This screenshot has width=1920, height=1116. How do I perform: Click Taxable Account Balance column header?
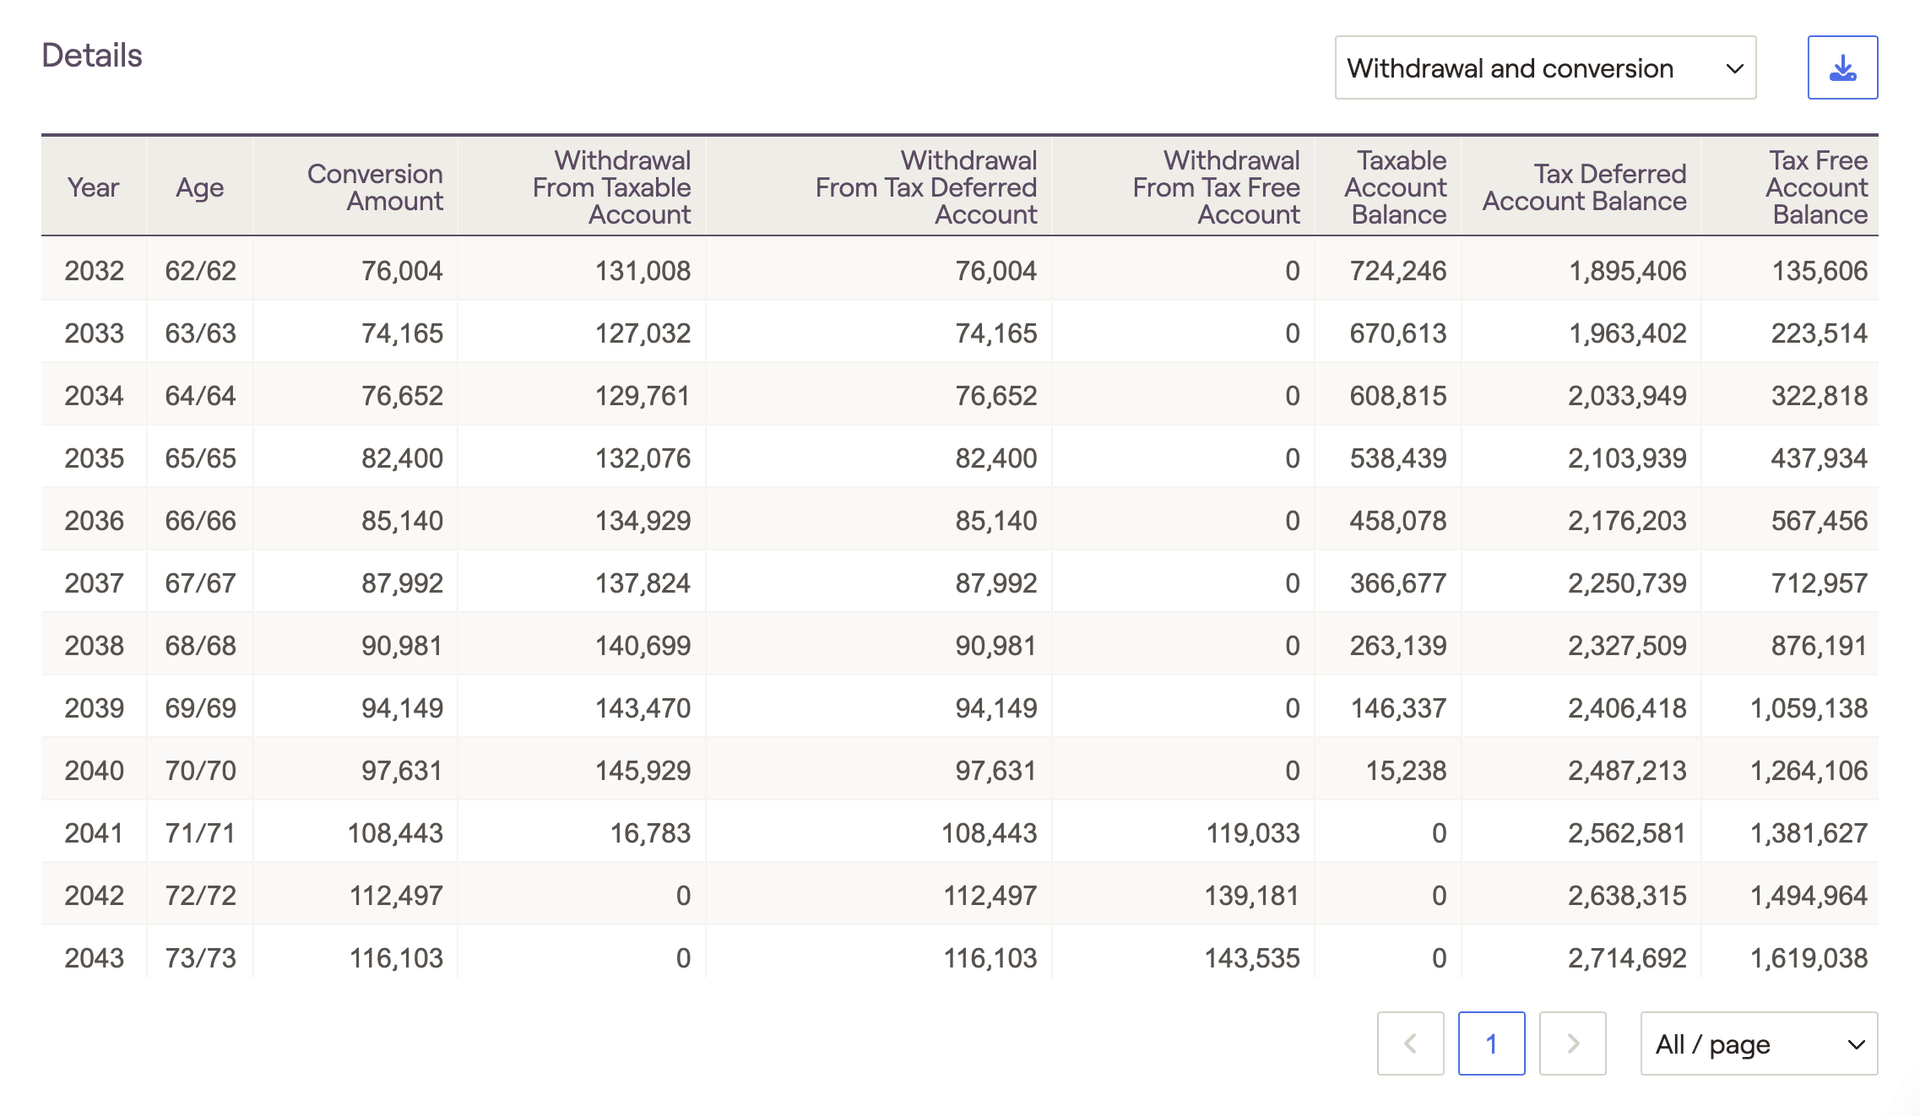1396,187
